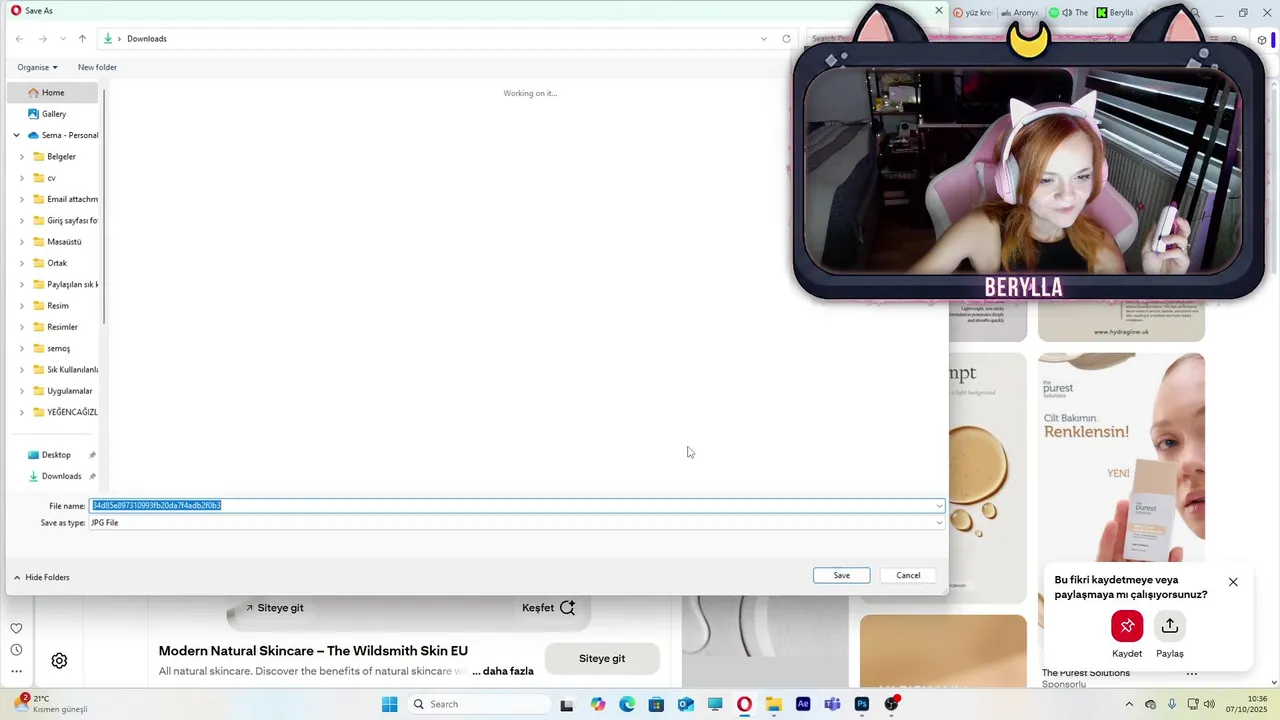
Task: Open Modern Natural Skincare title link
Action: coord(313,651)
